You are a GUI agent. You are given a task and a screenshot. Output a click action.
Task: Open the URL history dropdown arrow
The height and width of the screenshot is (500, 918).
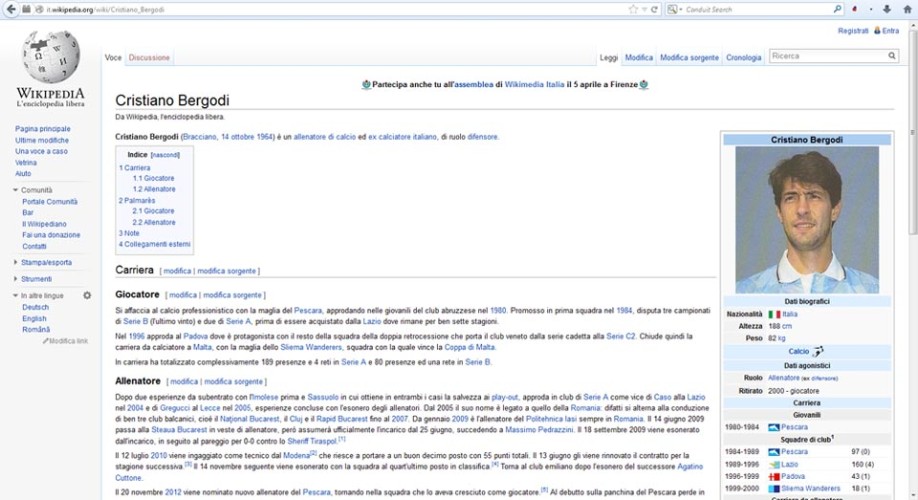point(644,10)
